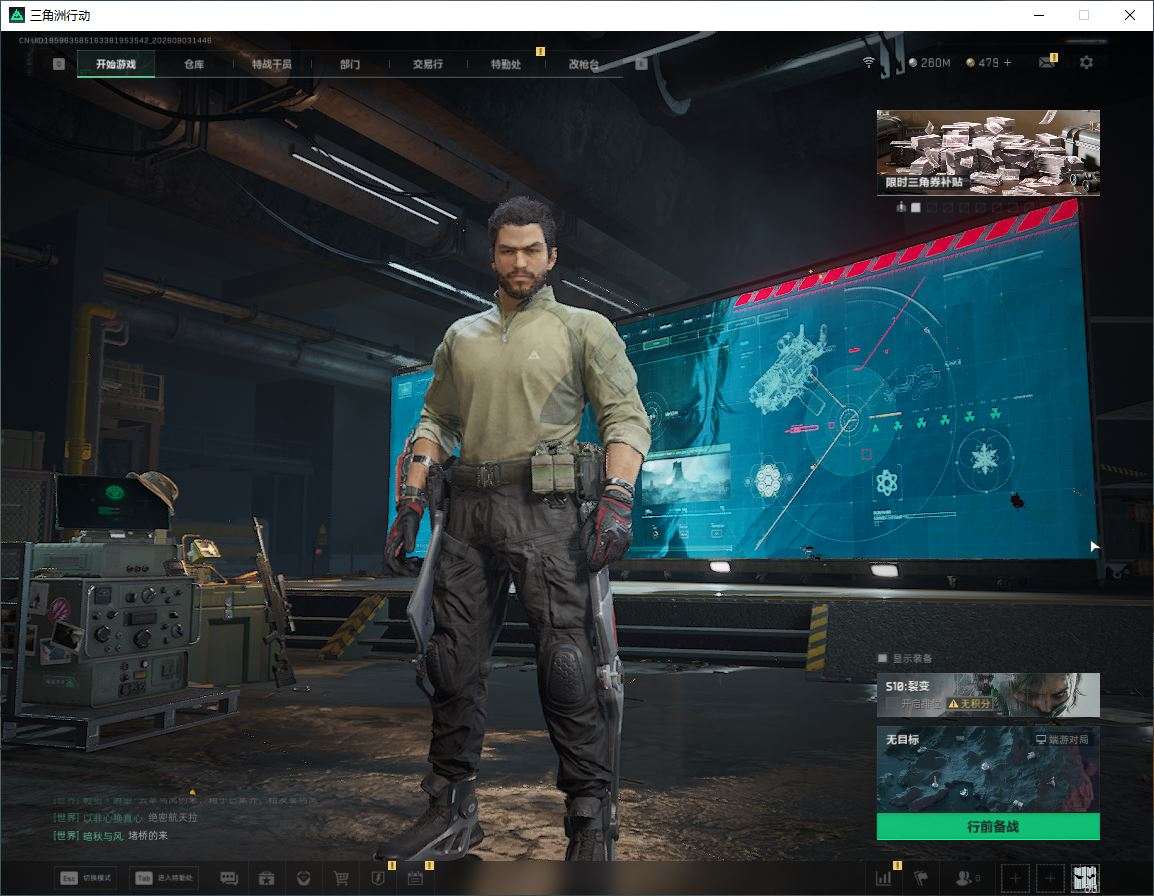Check the network signal icon
Image resolution: width=1154 pixels, height=896 pixels.
(868, 63)
